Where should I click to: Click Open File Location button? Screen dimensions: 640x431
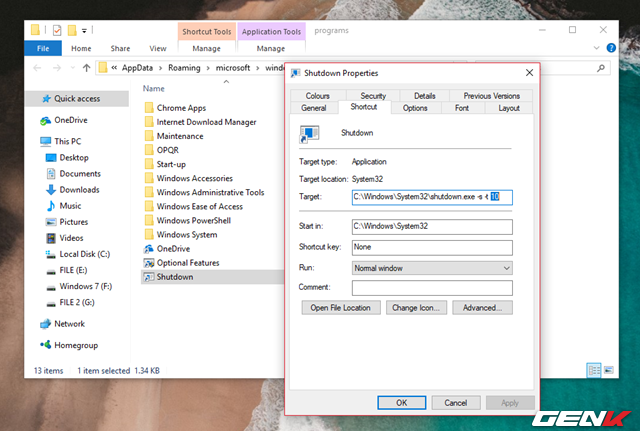point(341,308)
